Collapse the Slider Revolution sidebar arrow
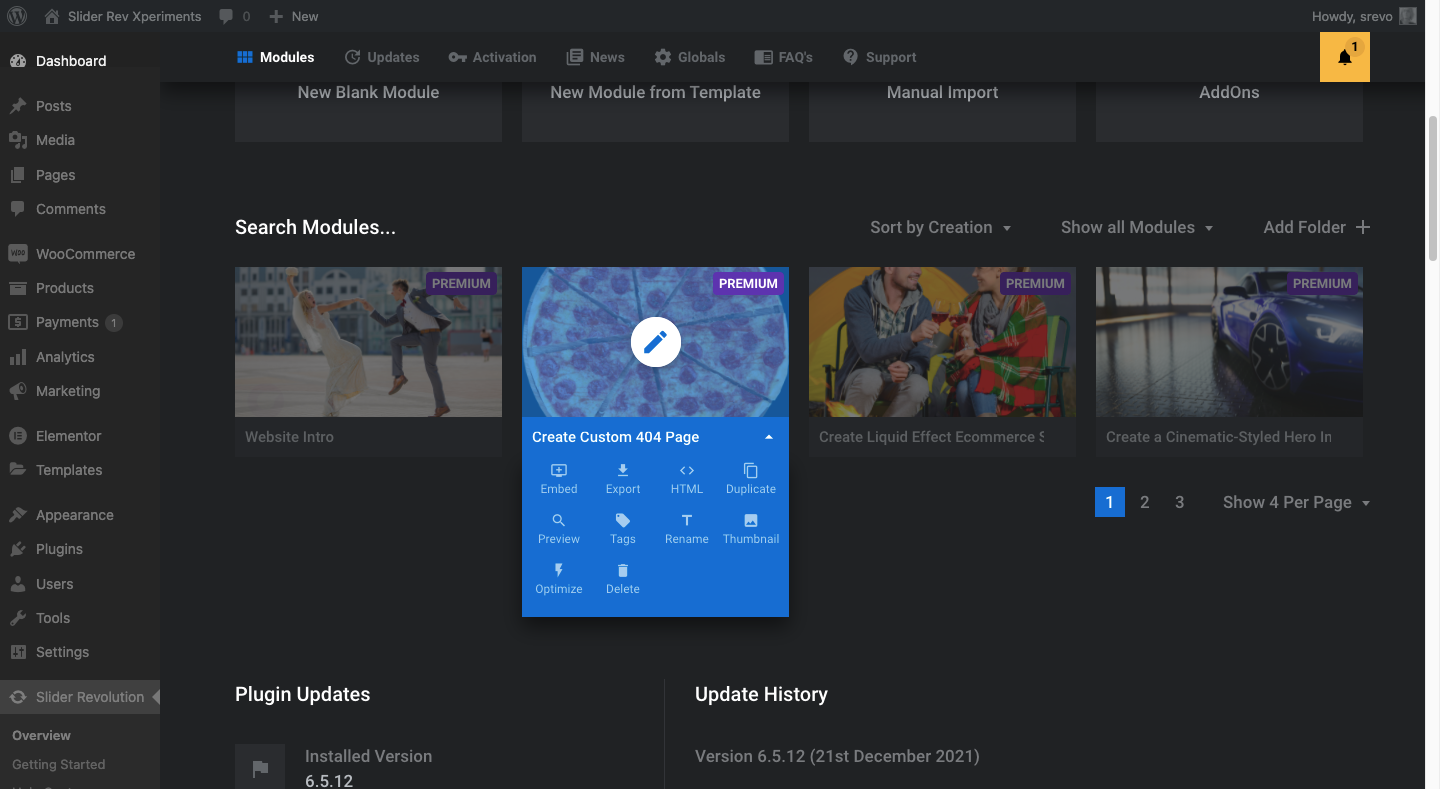Viewport: 1440px width, 789px height. tap(155, 697)
